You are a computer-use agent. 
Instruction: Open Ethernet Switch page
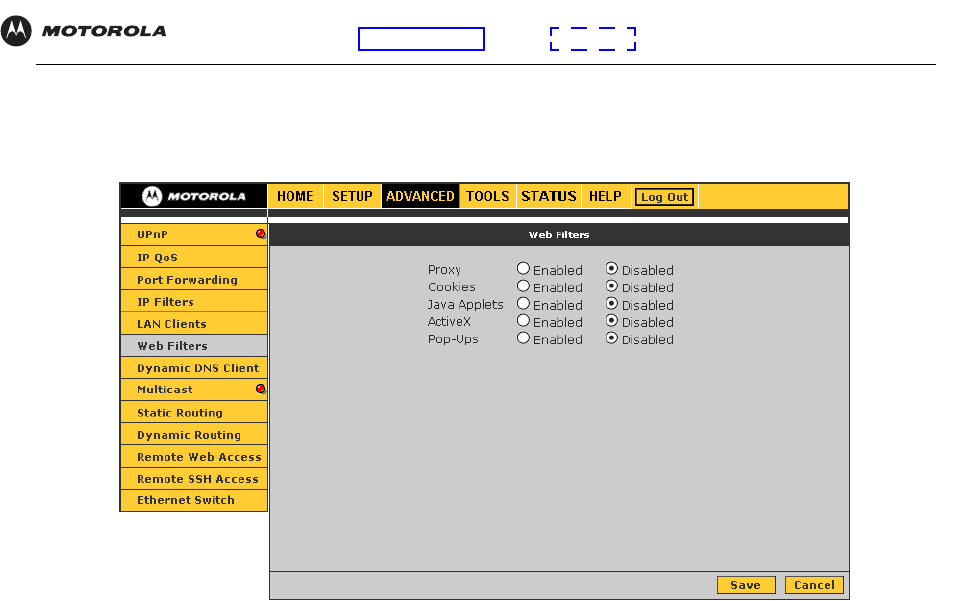pos(194,500)
